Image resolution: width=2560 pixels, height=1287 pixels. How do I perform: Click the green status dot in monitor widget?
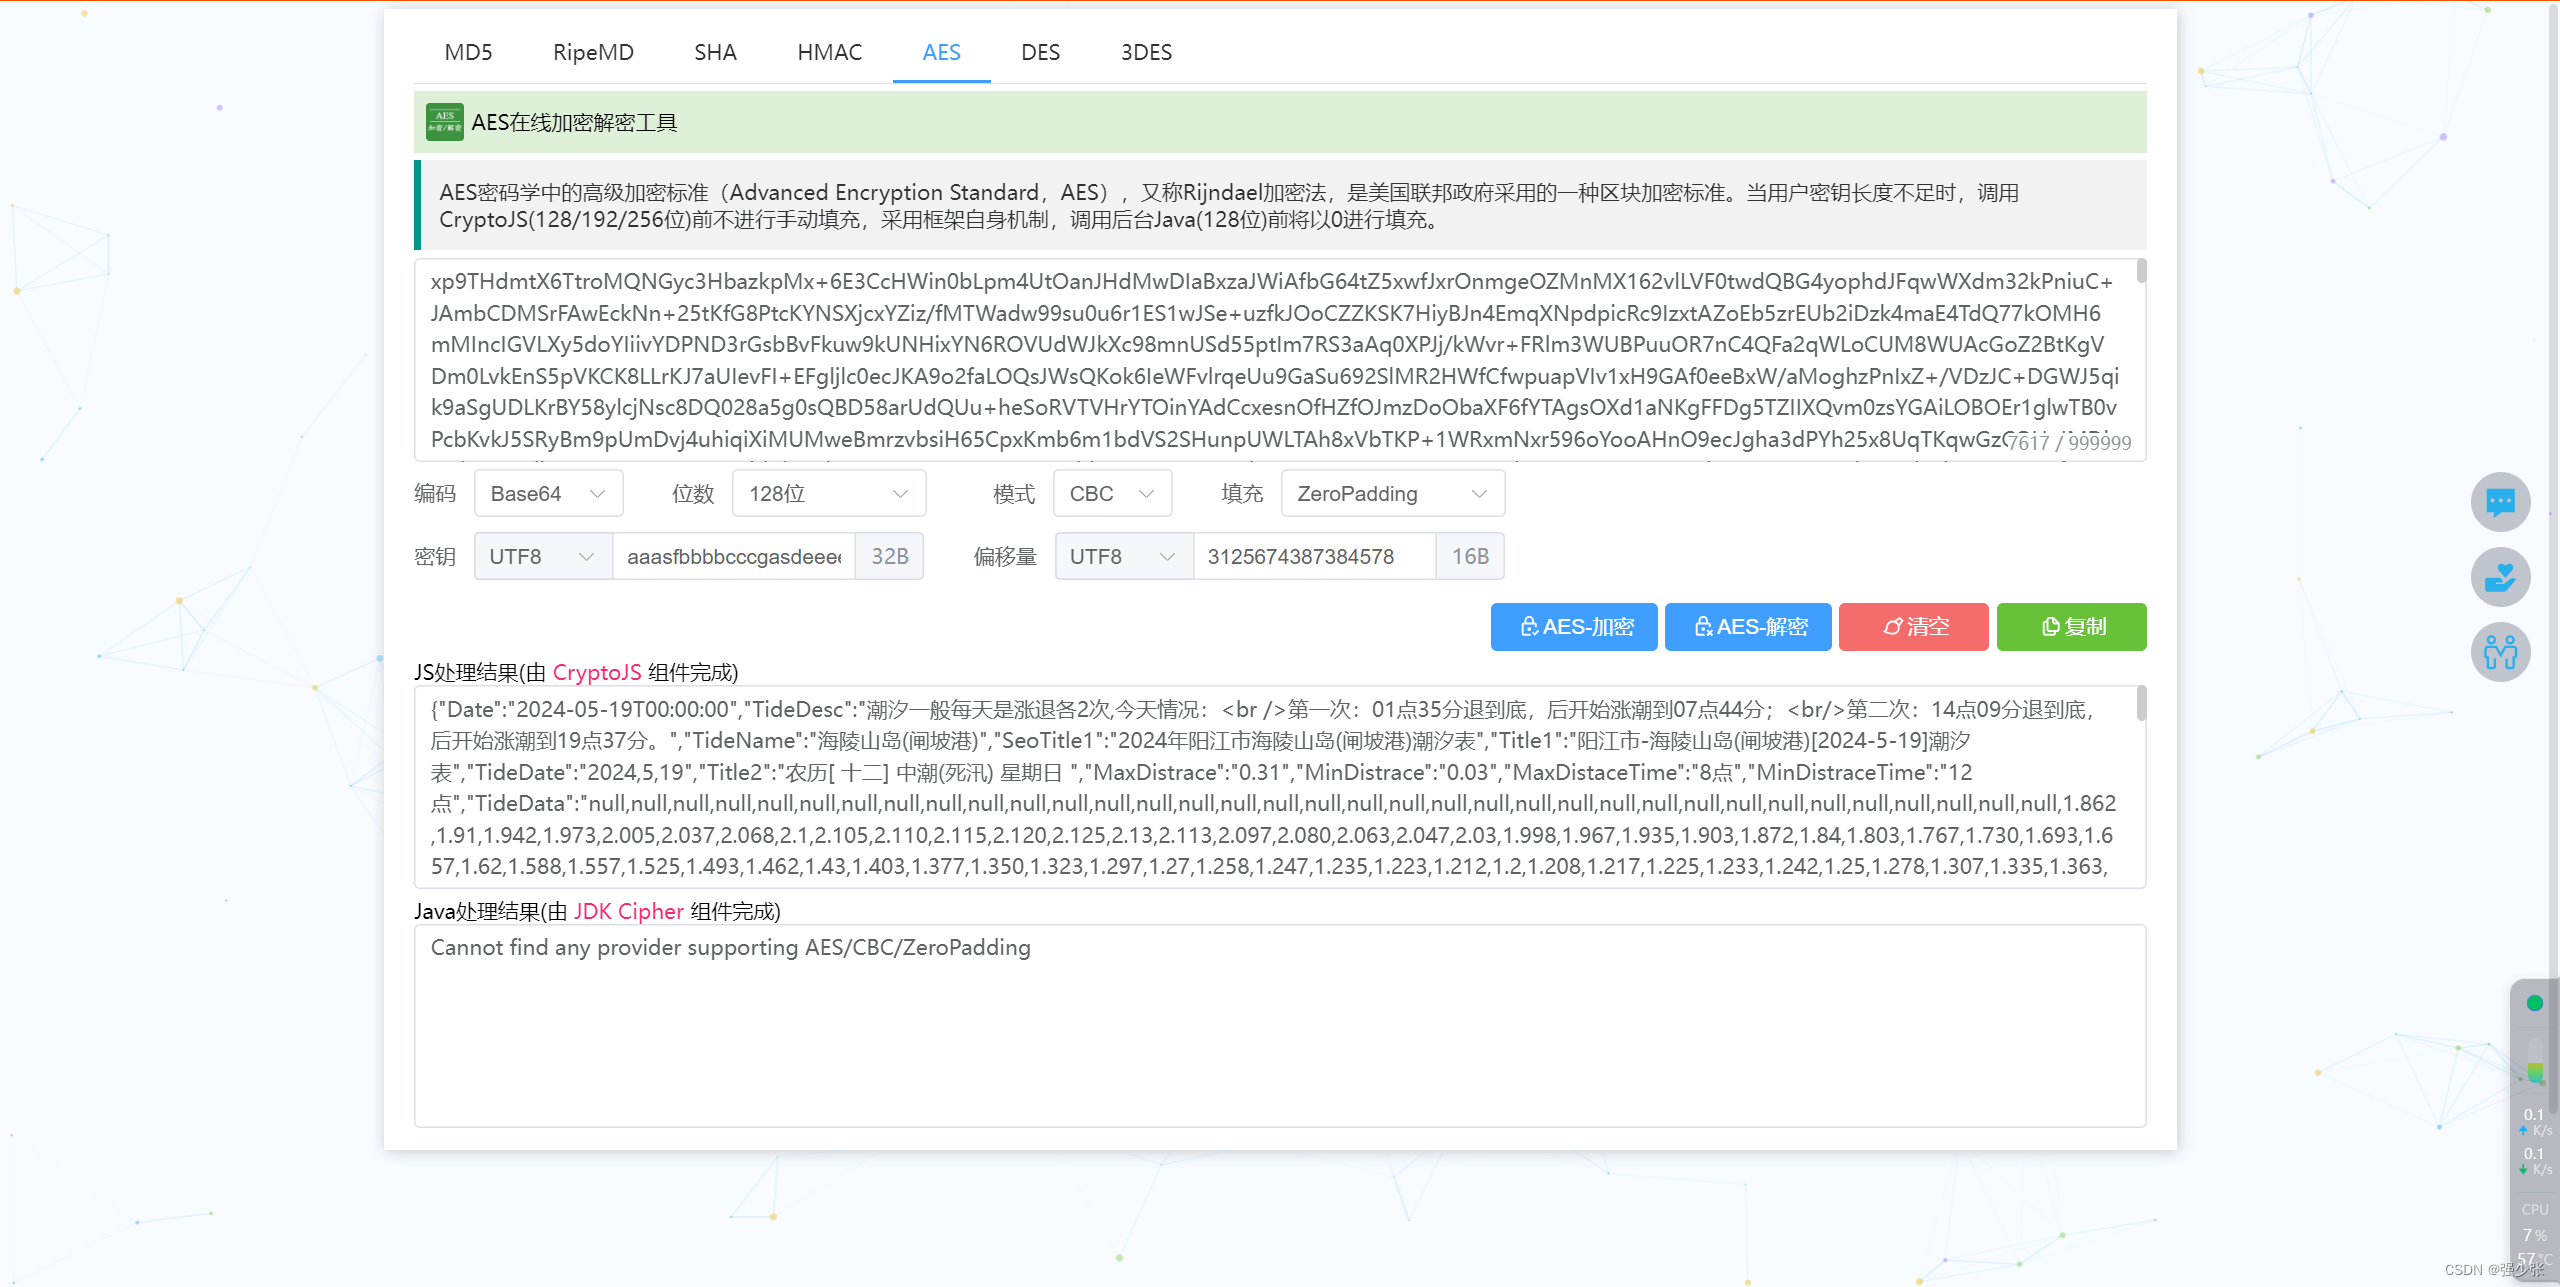(2534, 1003)
